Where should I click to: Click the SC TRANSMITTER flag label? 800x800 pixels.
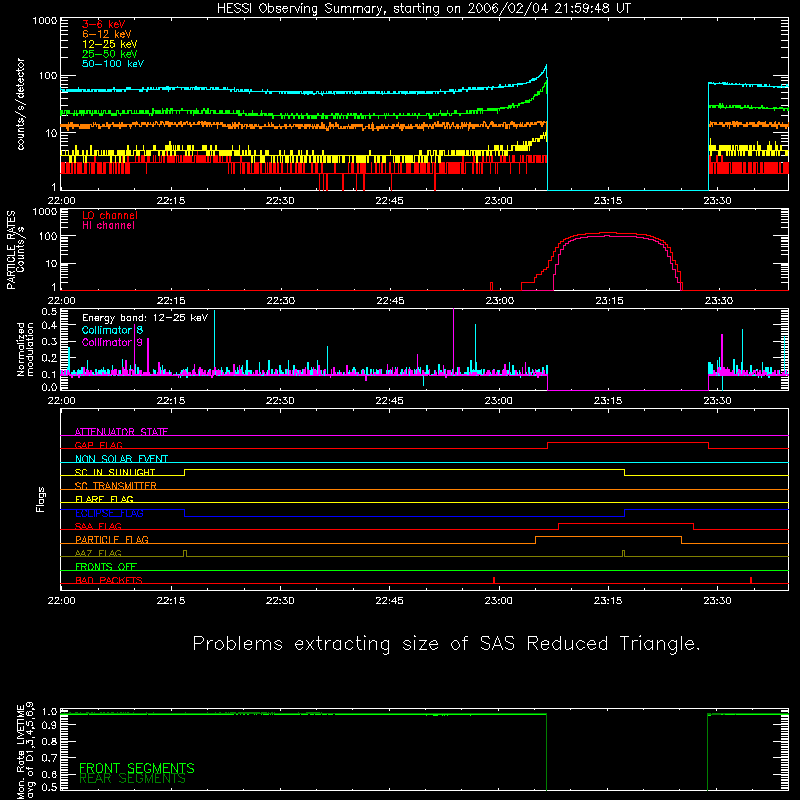pyautogui.click(x=115, y=486)
